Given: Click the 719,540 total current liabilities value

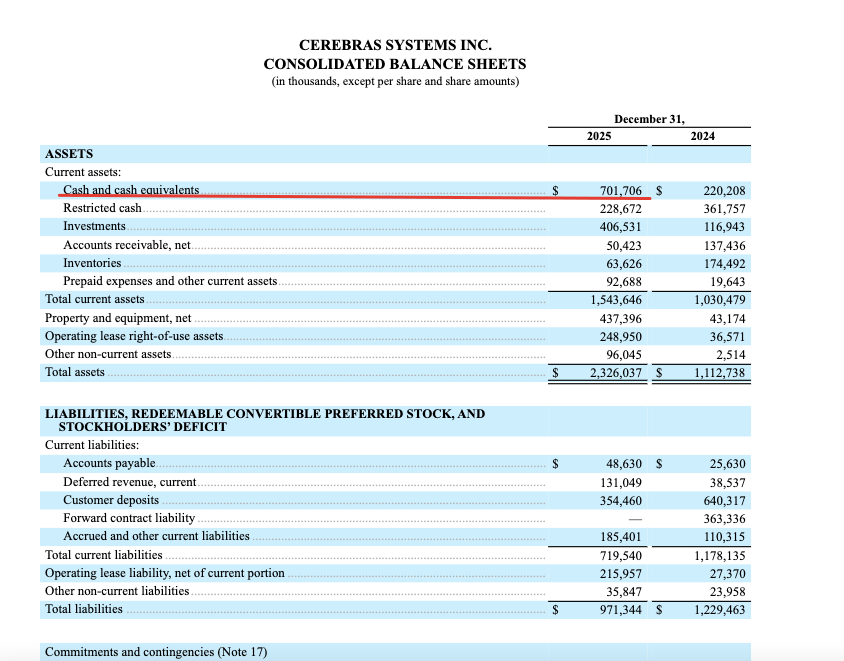Looking at the screenshot, I should pyautogui.click(x=621, y=555).
